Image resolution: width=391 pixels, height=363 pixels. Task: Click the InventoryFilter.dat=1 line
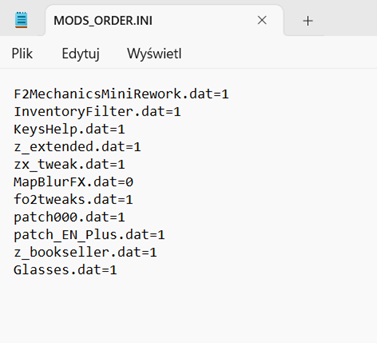[97, 112]
